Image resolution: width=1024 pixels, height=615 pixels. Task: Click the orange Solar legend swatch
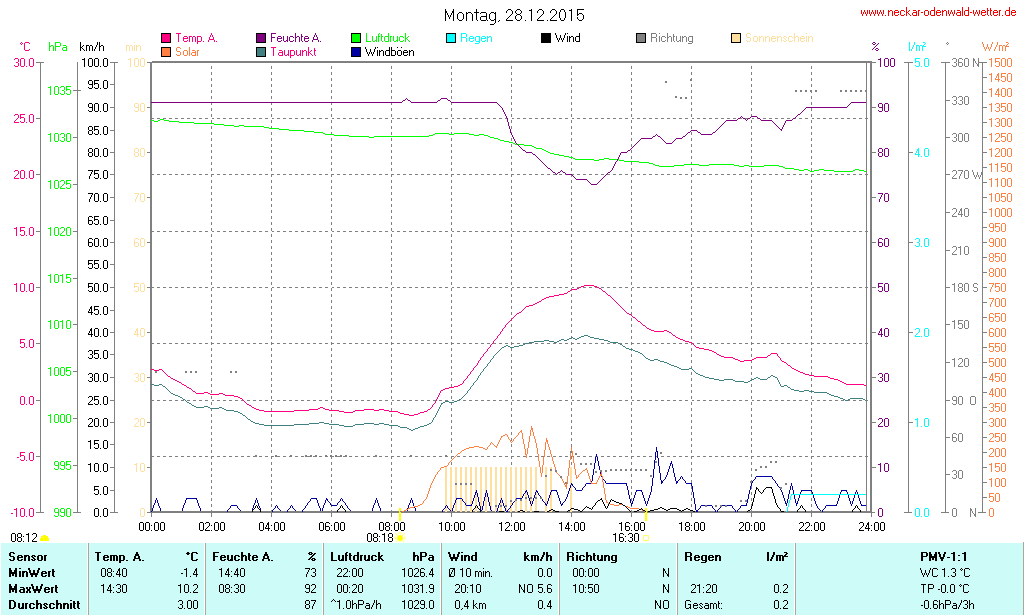(166, 51)
